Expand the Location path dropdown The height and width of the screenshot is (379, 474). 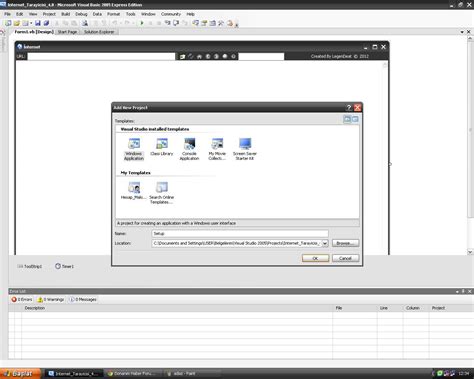pos(325,243)
